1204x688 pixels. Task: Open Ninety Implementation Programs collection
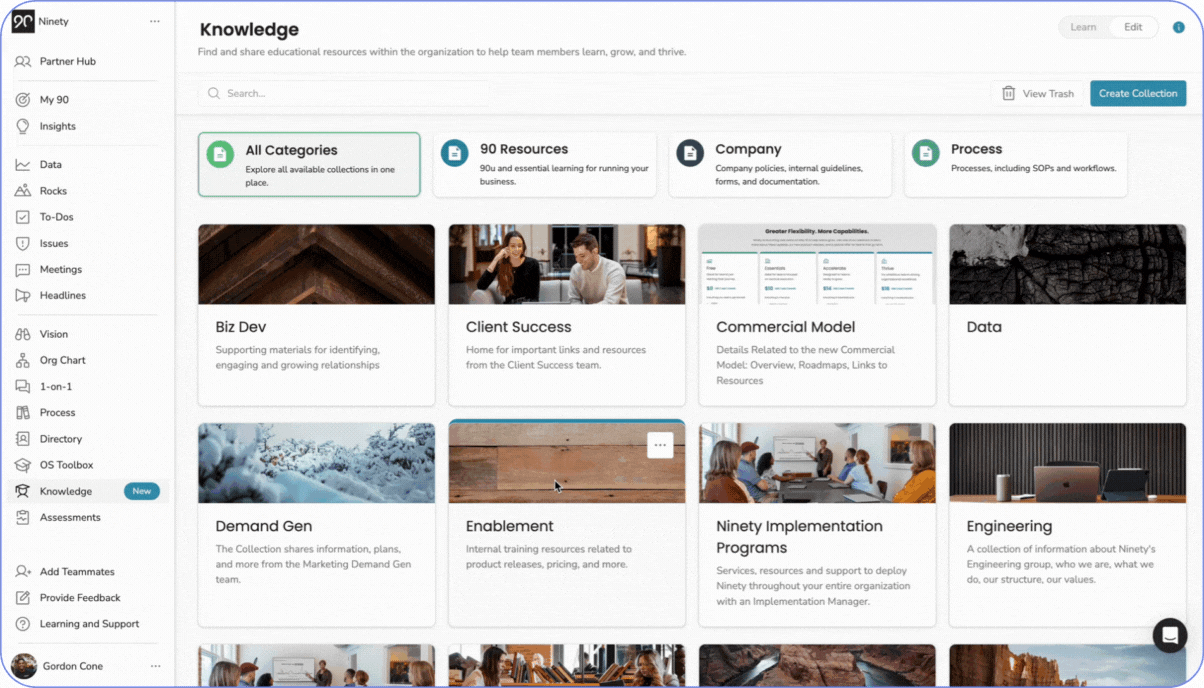click(817, 525)
